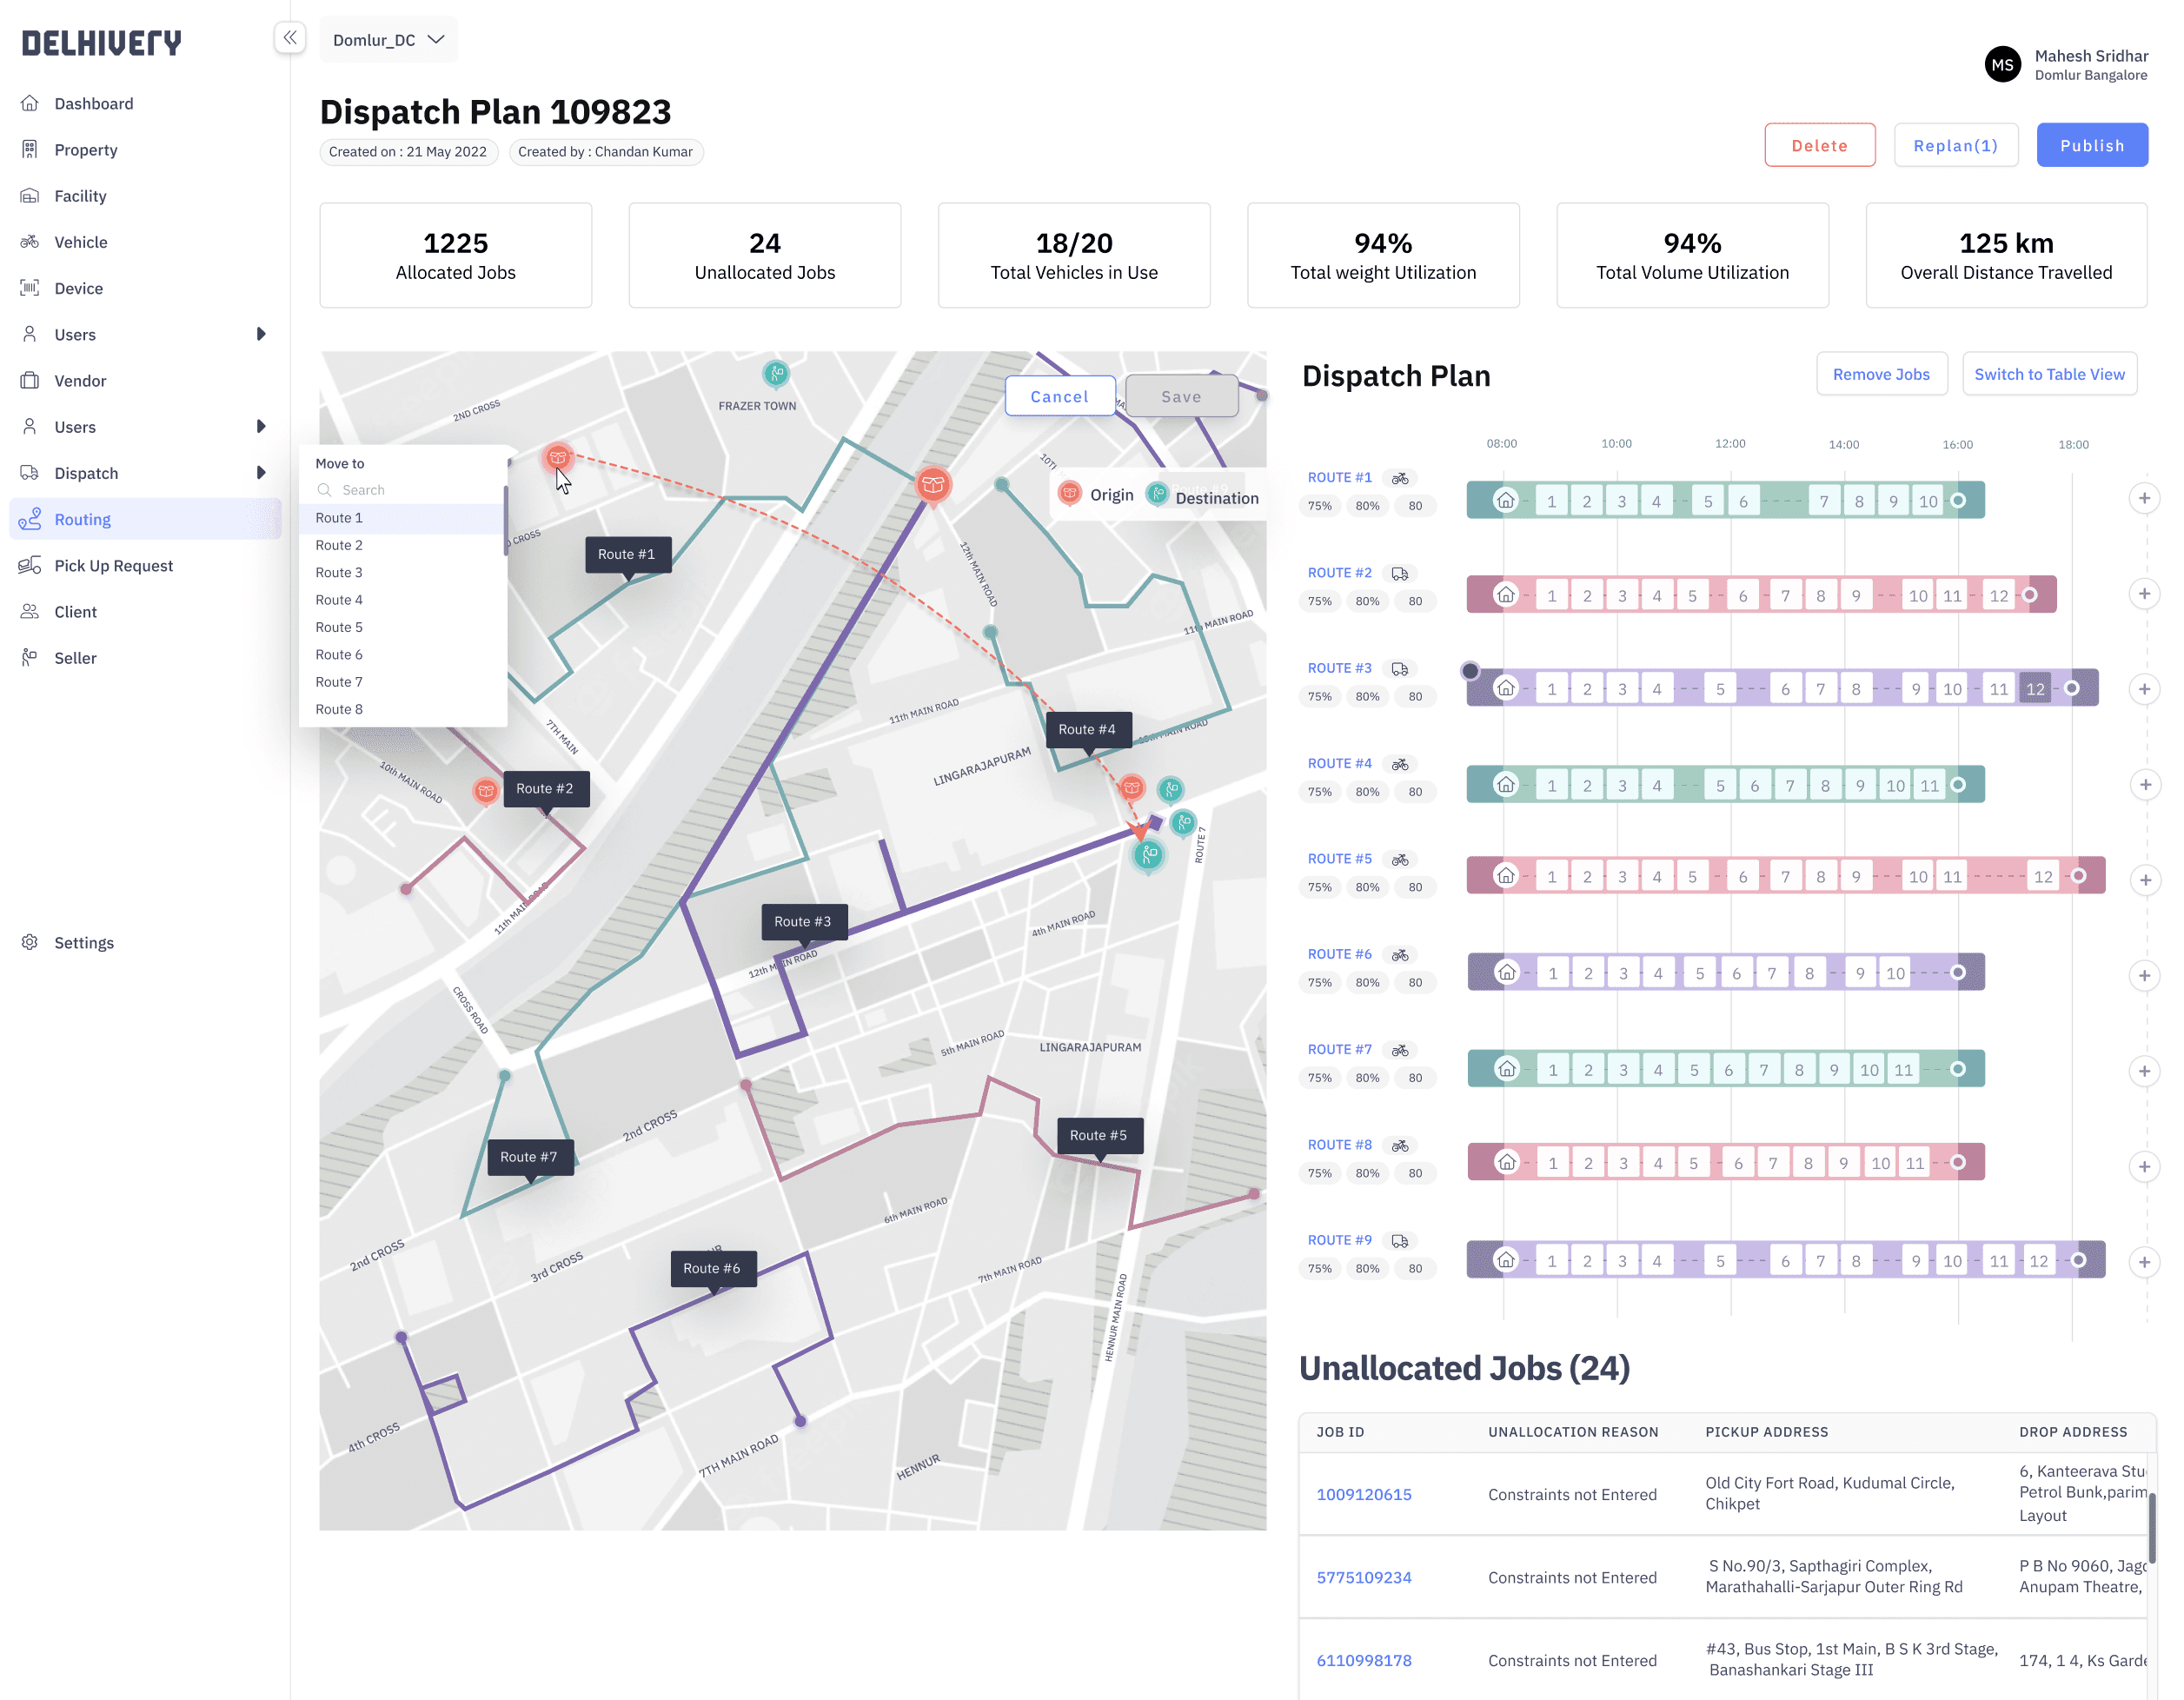
Task: Open job ID 1009120615 link
Action: pyautogui.click(x=1363, y=1494)
